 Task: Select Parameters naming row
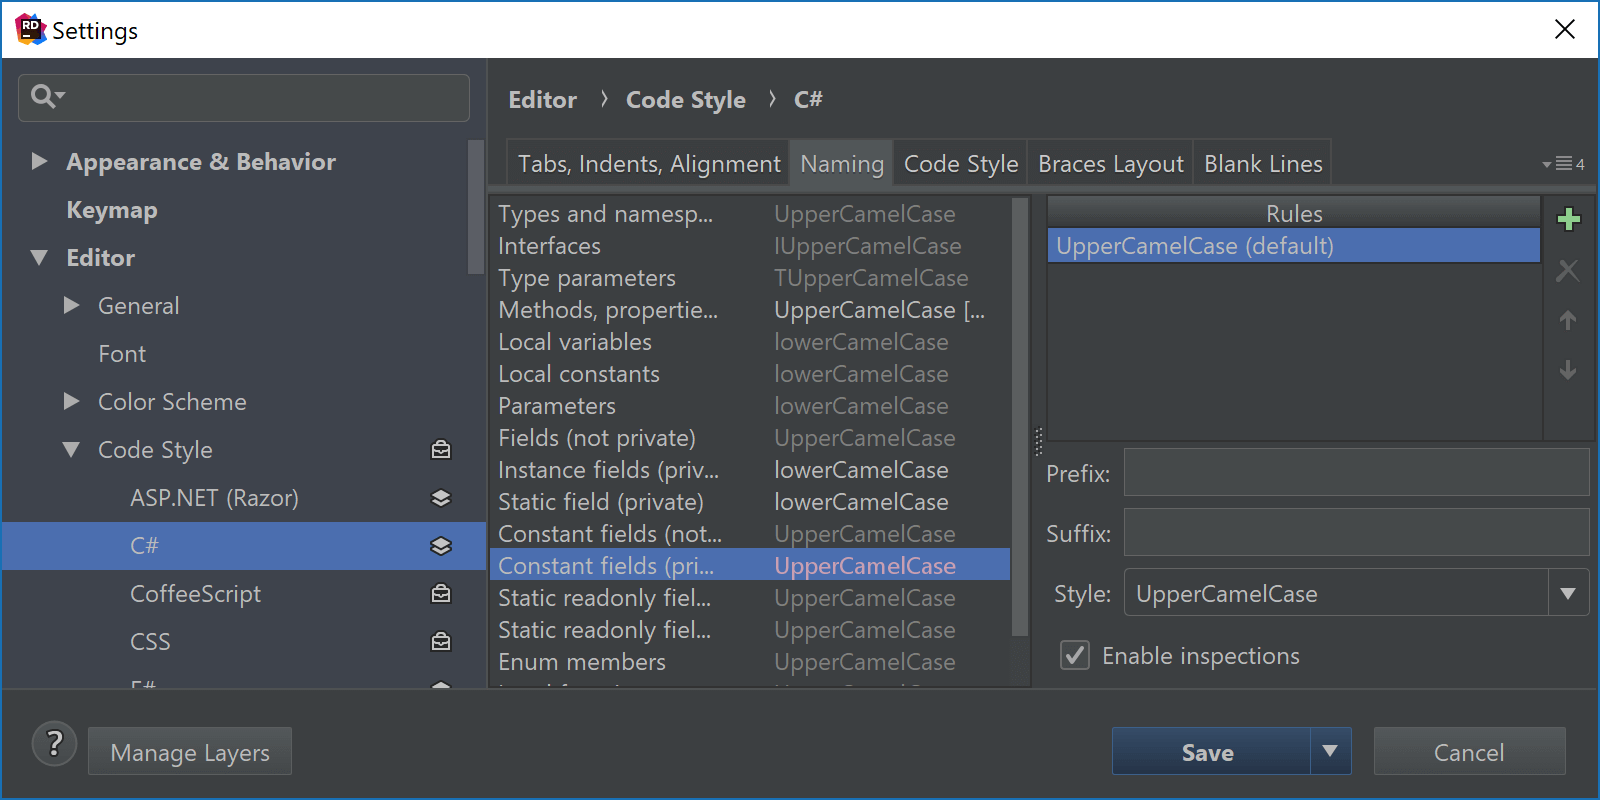coord(750,406)
